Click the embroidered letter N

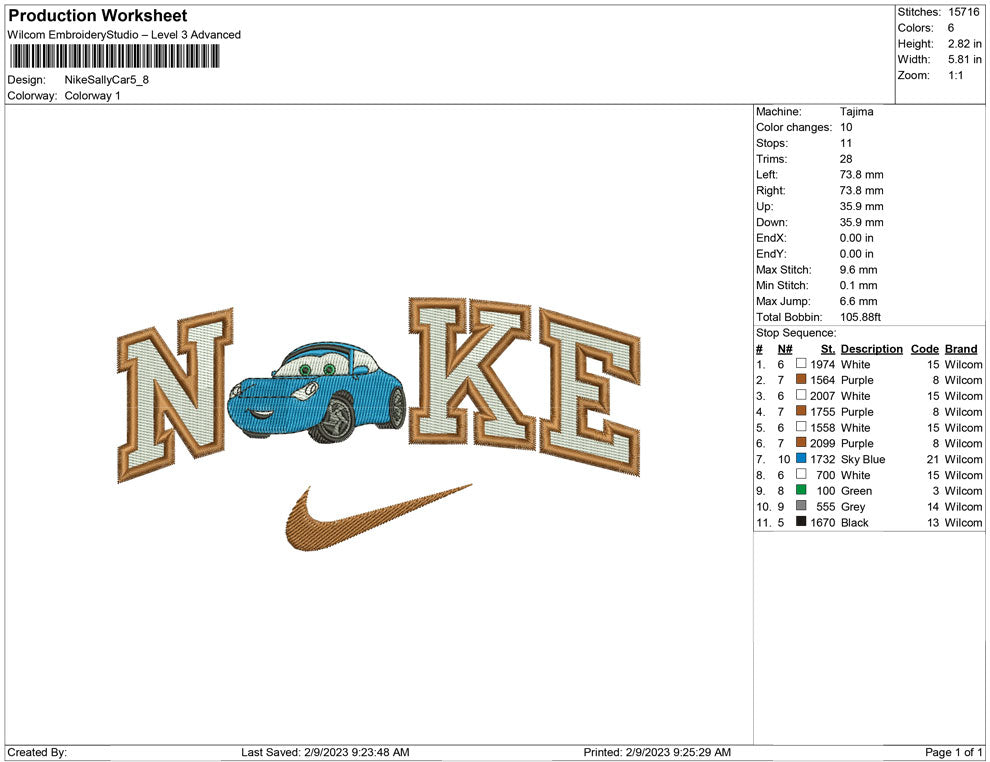(x=175, y=395)
